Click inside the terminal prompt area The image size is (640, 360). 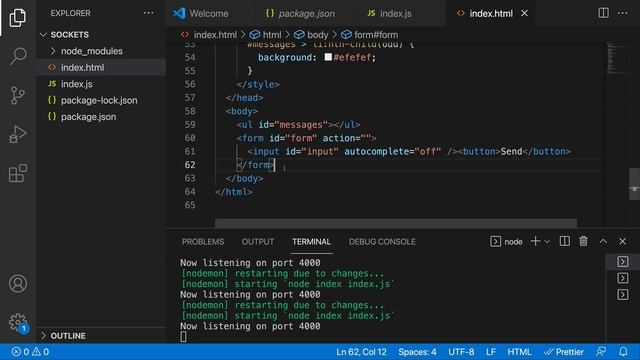(x=183, y=337)
